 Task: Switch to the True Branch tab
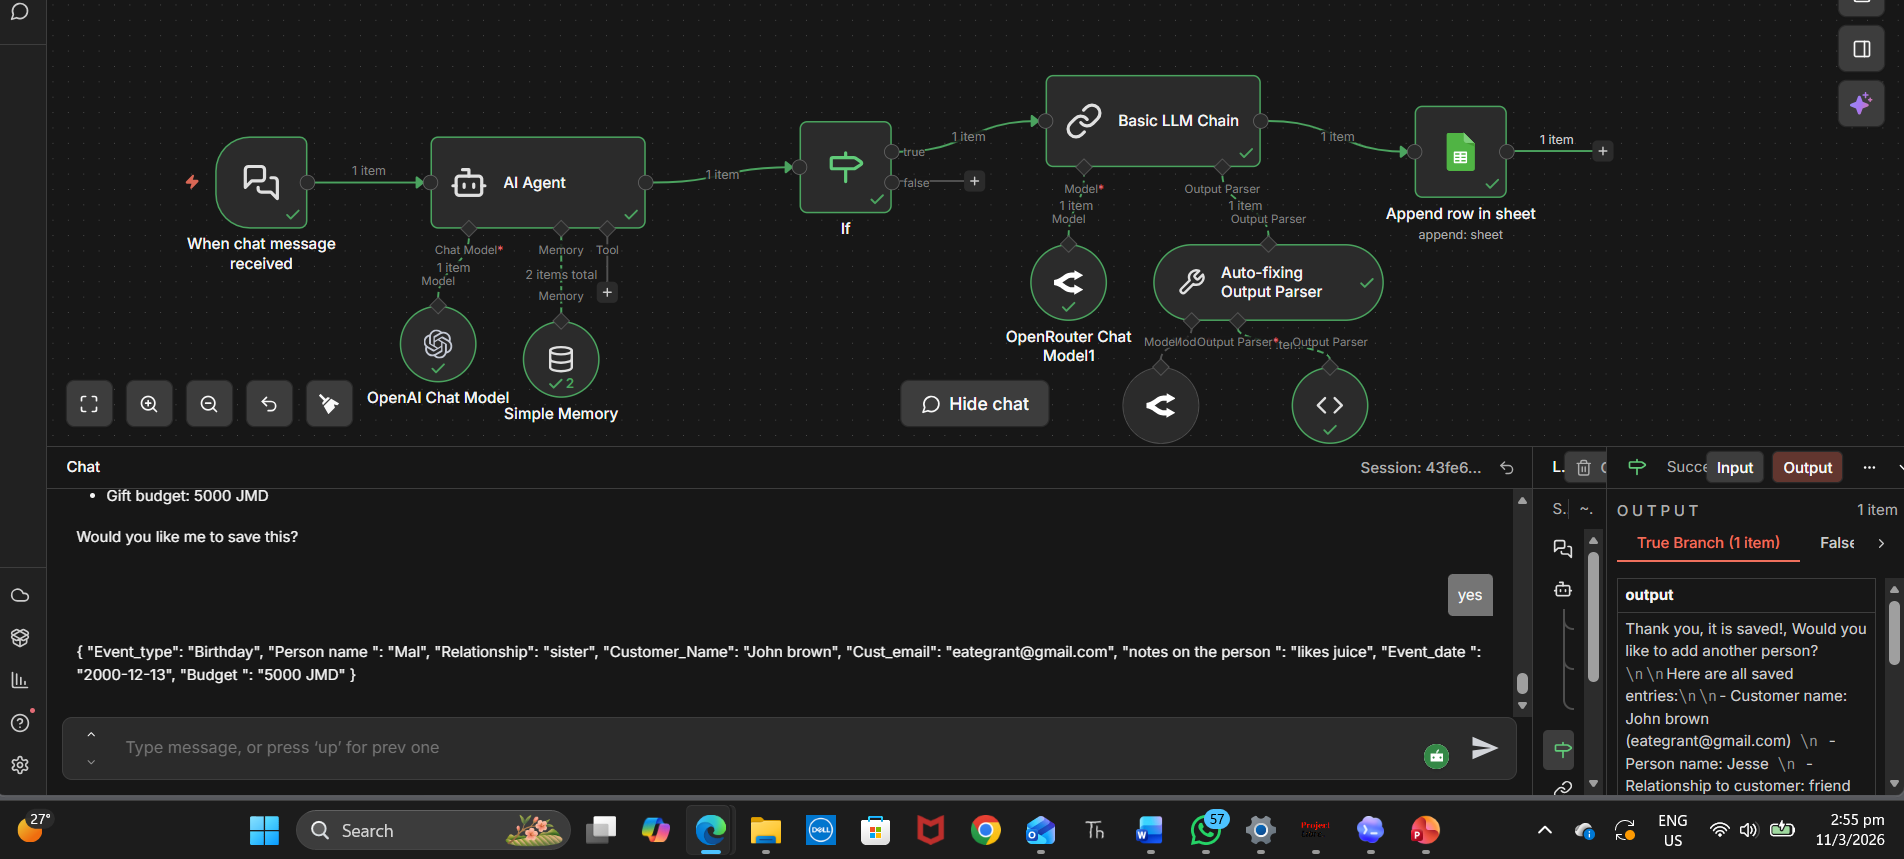click(1708, 543)
